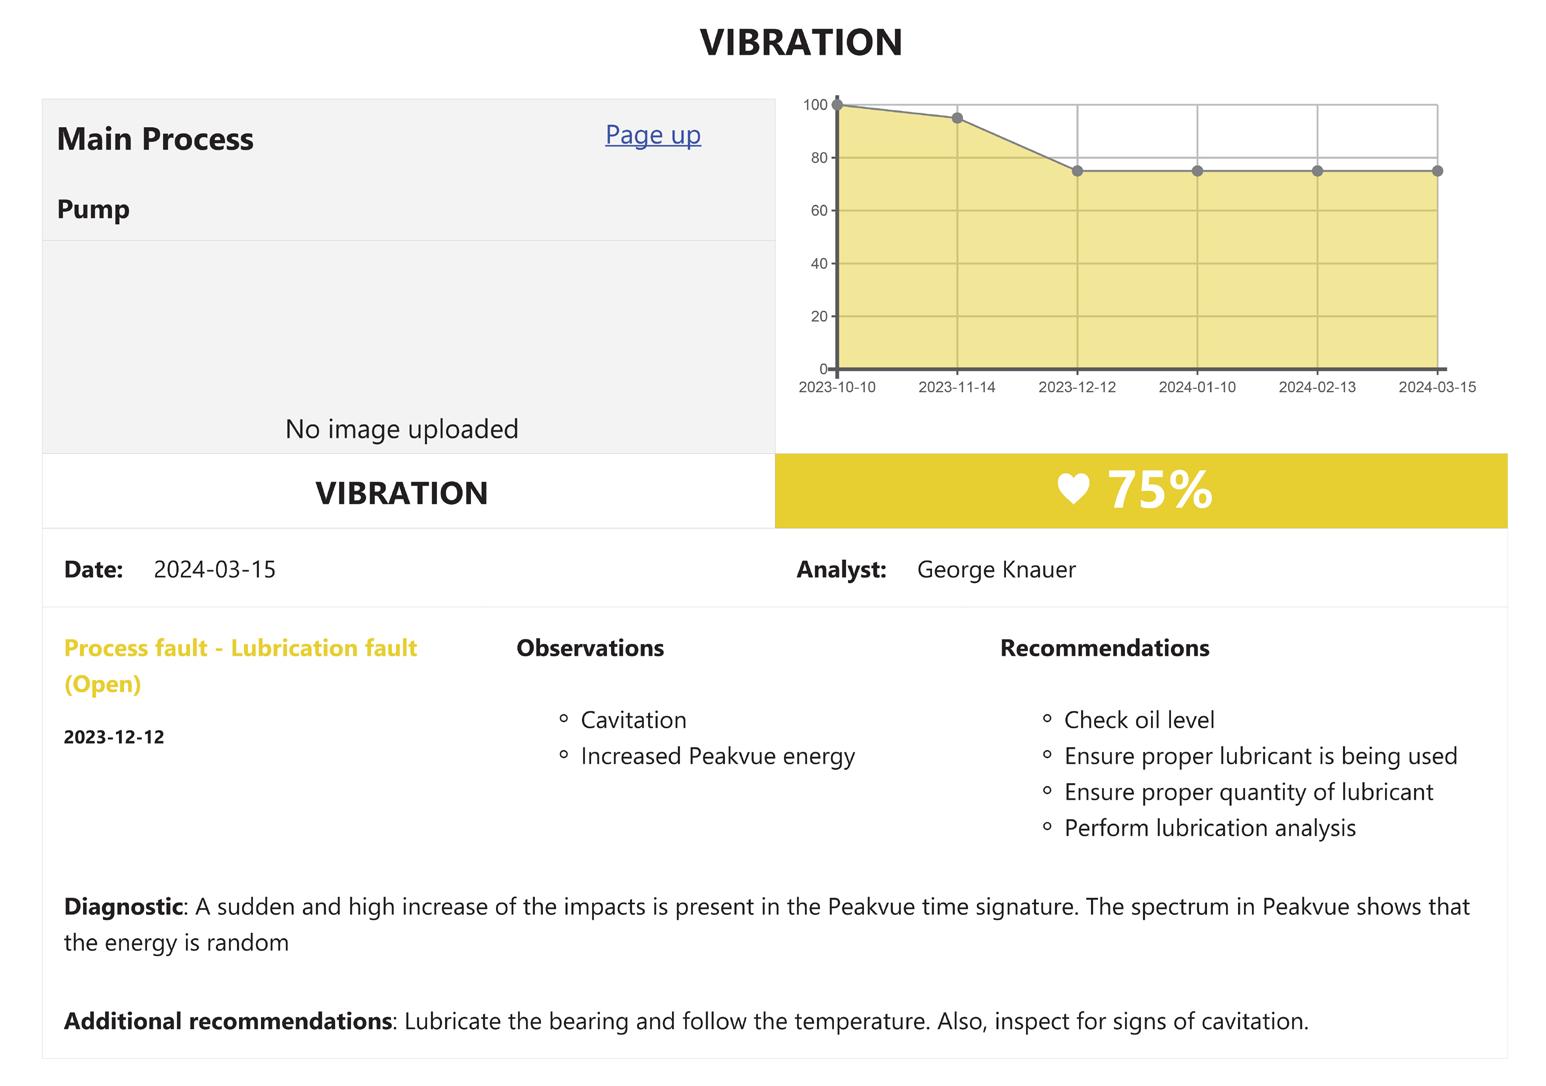Screen dimensions: 1546x1086
Task: Select the 2023-11-14 chart data point
Action: click(x=957, y=118)
